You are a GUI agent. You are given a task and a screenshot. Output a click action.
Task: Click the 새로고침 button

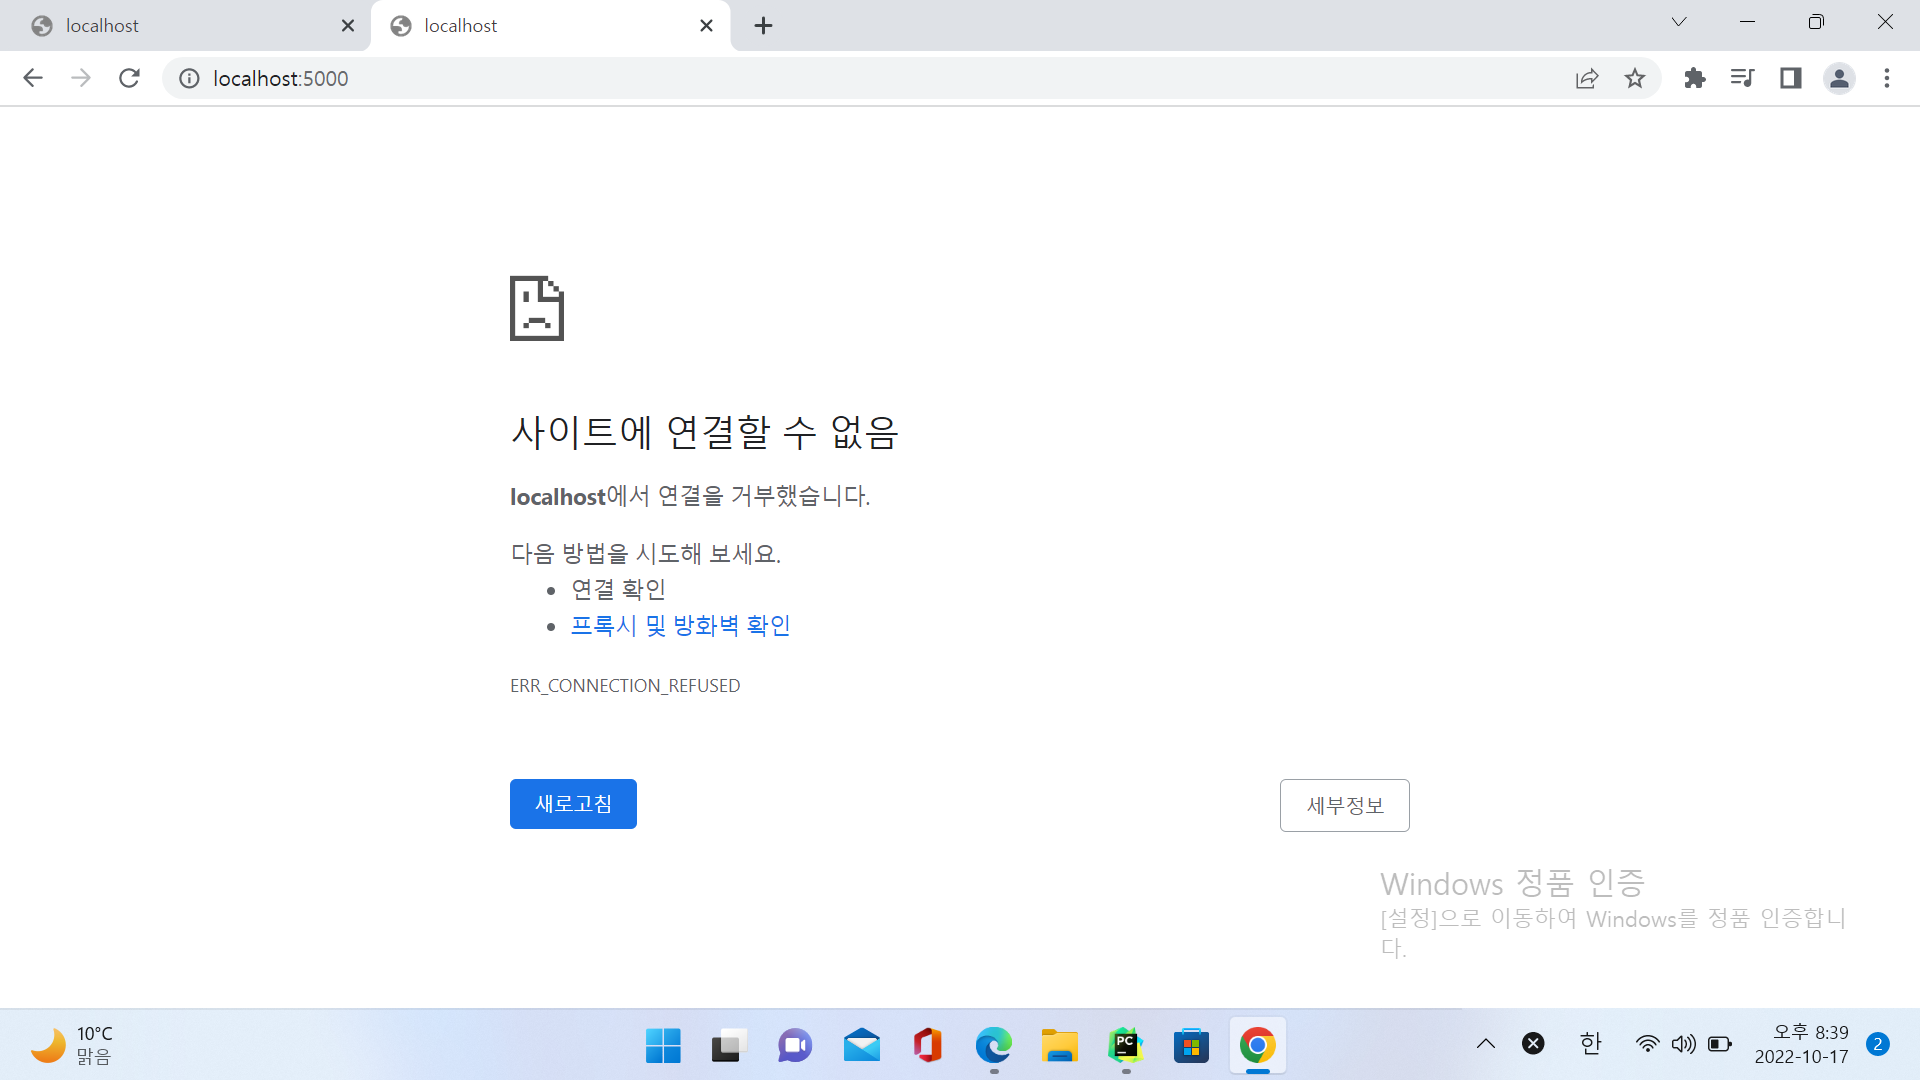573,803
